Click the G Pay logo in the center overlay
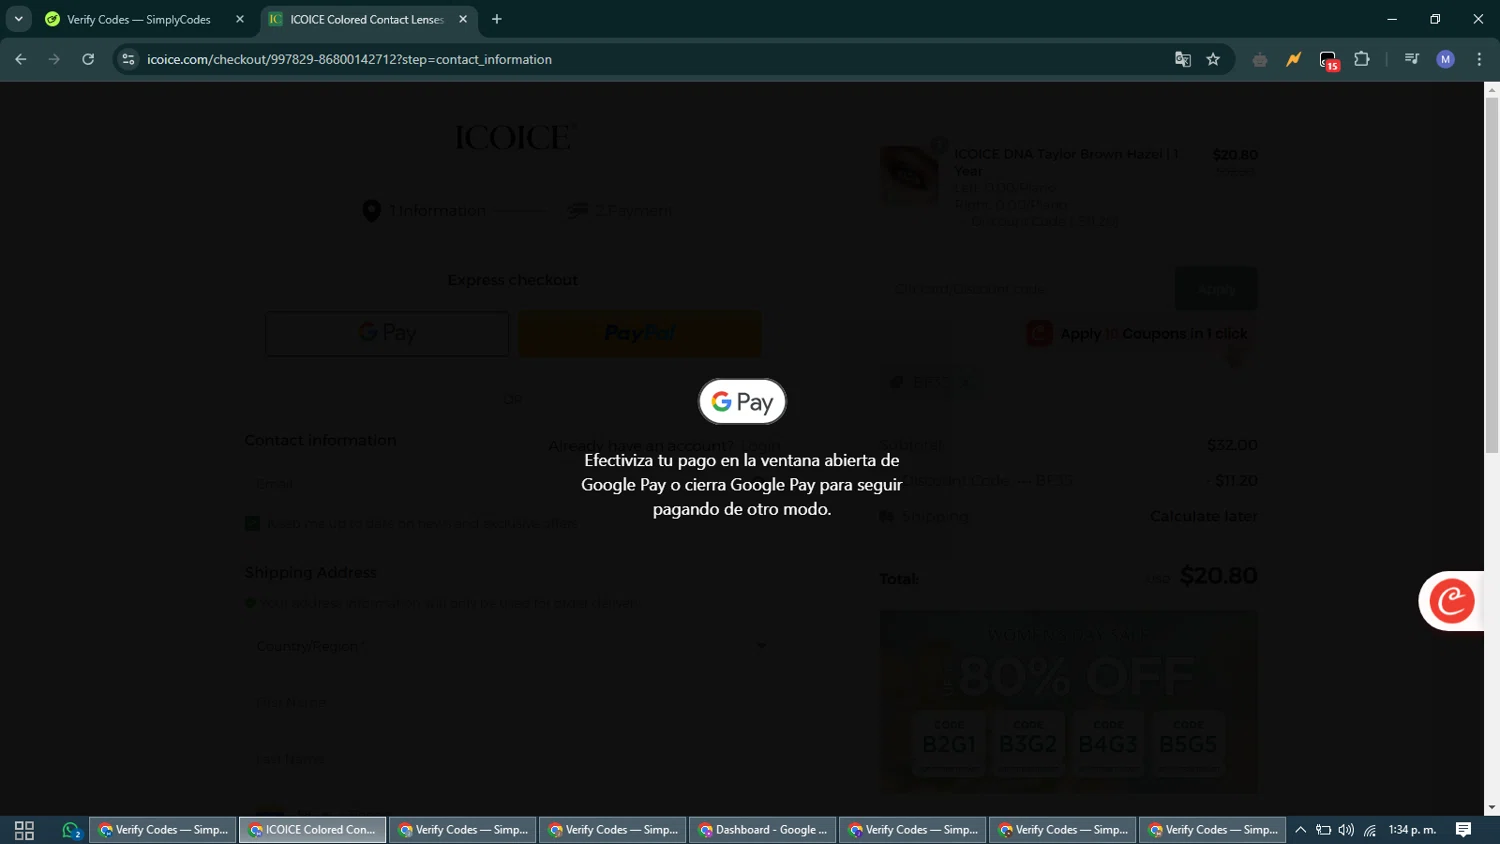Image resolution: width=1500 pixels, height=844 pixels. 742,402
